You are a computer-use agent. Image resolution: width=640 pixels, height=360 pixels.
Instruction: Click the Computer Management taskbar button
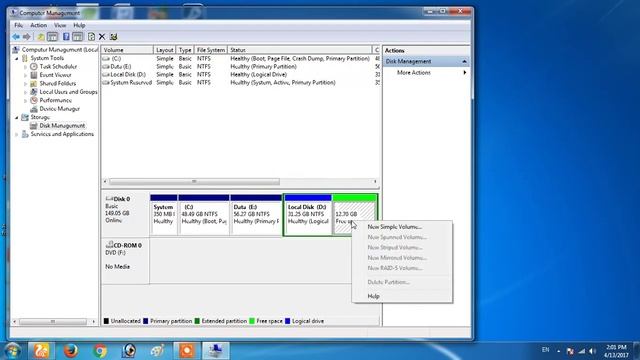coord(216,351)
